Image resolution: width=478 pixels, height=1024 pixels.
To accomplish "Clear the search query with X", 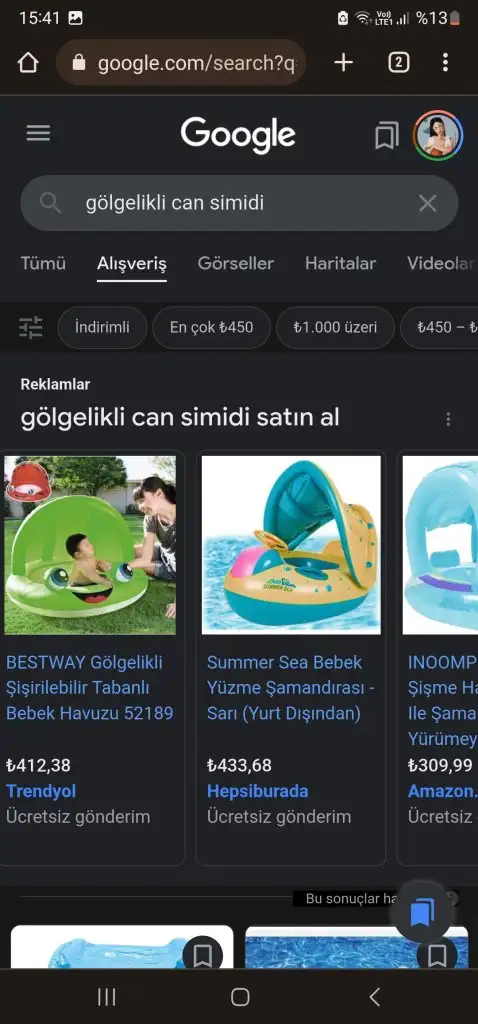I will [428, 203].
